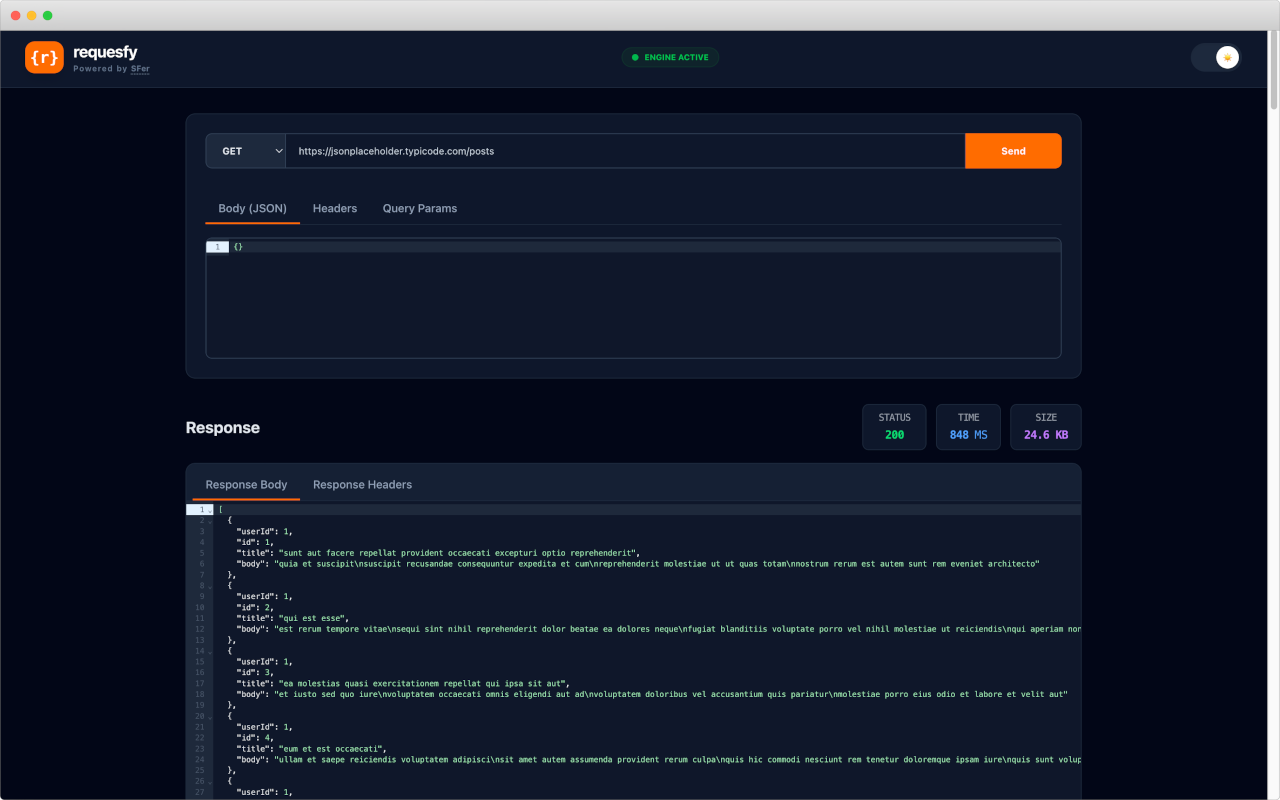The image size is (1280, 800).
Task: Send the request with the Send button
Action: [x=1013, y=151]
